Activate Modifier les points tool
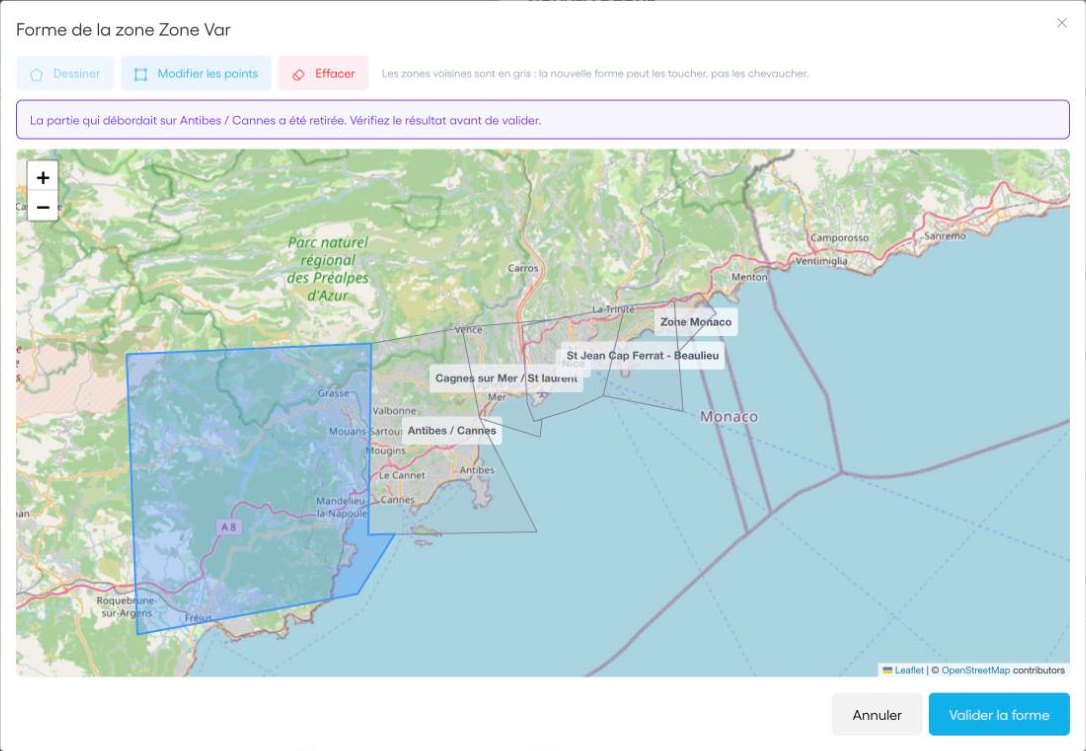Viewport: 1086px width, 751px height. (x=196, y=73)
